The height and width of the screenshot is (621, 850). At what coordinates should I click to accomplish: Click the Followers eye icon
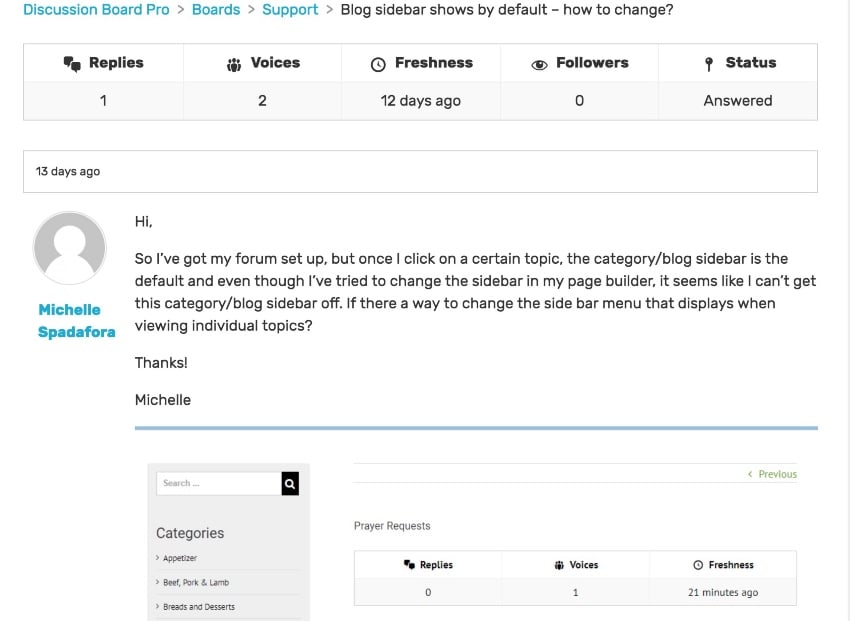(539, 64)
